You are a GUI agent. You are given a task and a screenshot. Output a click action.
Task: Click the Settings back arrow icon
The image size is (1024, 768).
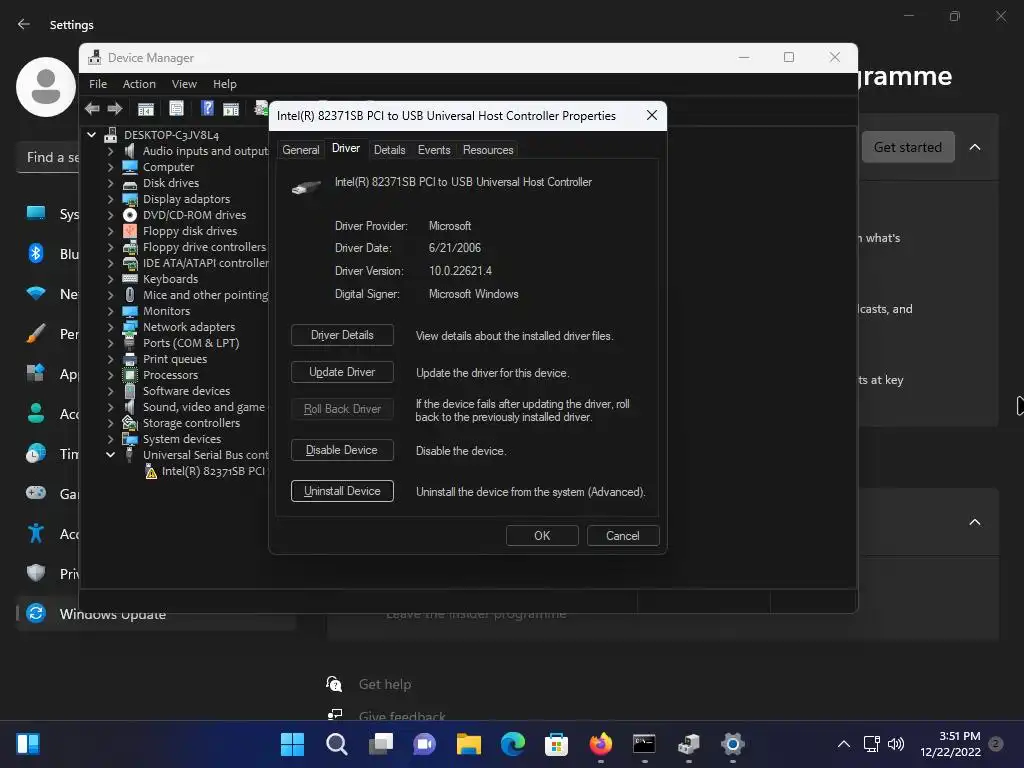point(24,24)
